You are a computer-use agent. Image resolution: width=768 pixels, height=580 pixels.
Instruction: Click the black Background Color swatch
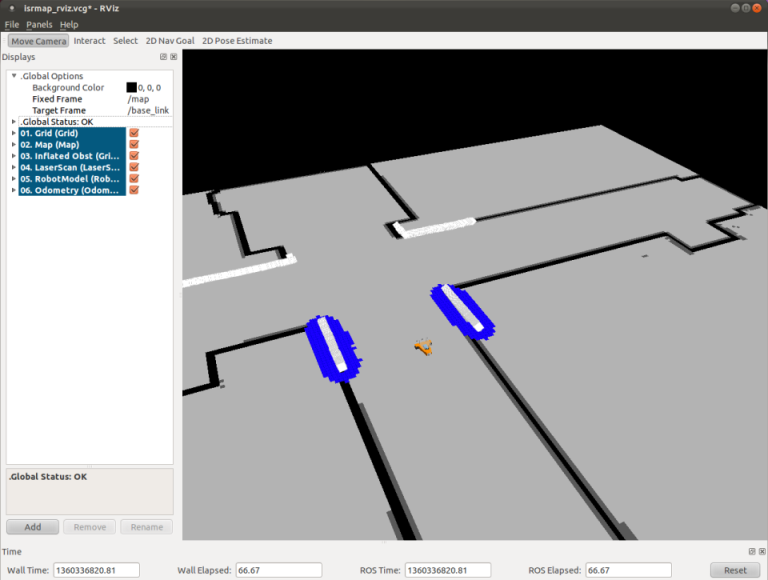coord(131,88)
